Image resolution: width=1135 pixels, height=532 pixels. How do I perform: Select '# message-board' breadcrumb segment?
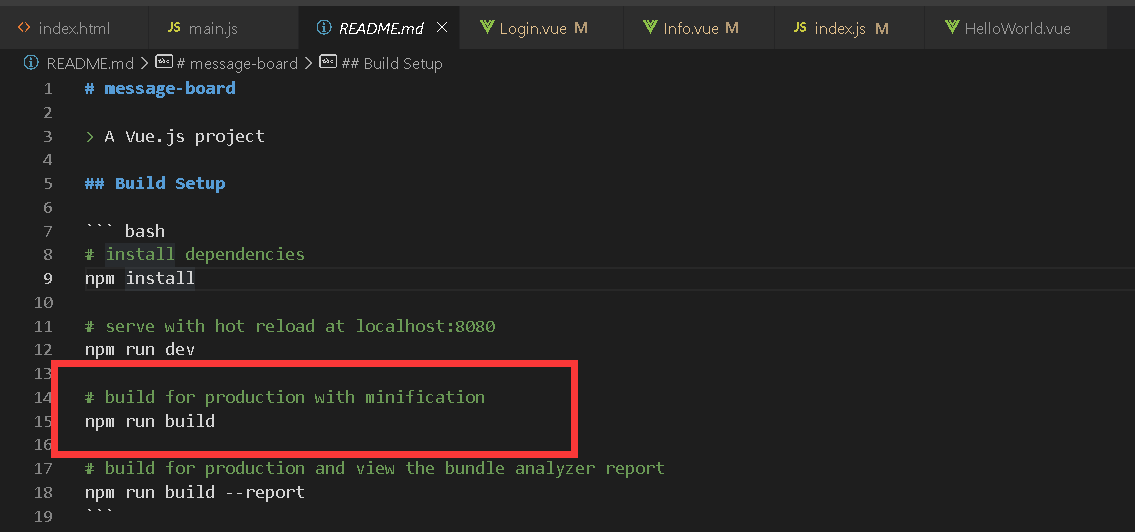pyautogui.click(x=237, y=64)
